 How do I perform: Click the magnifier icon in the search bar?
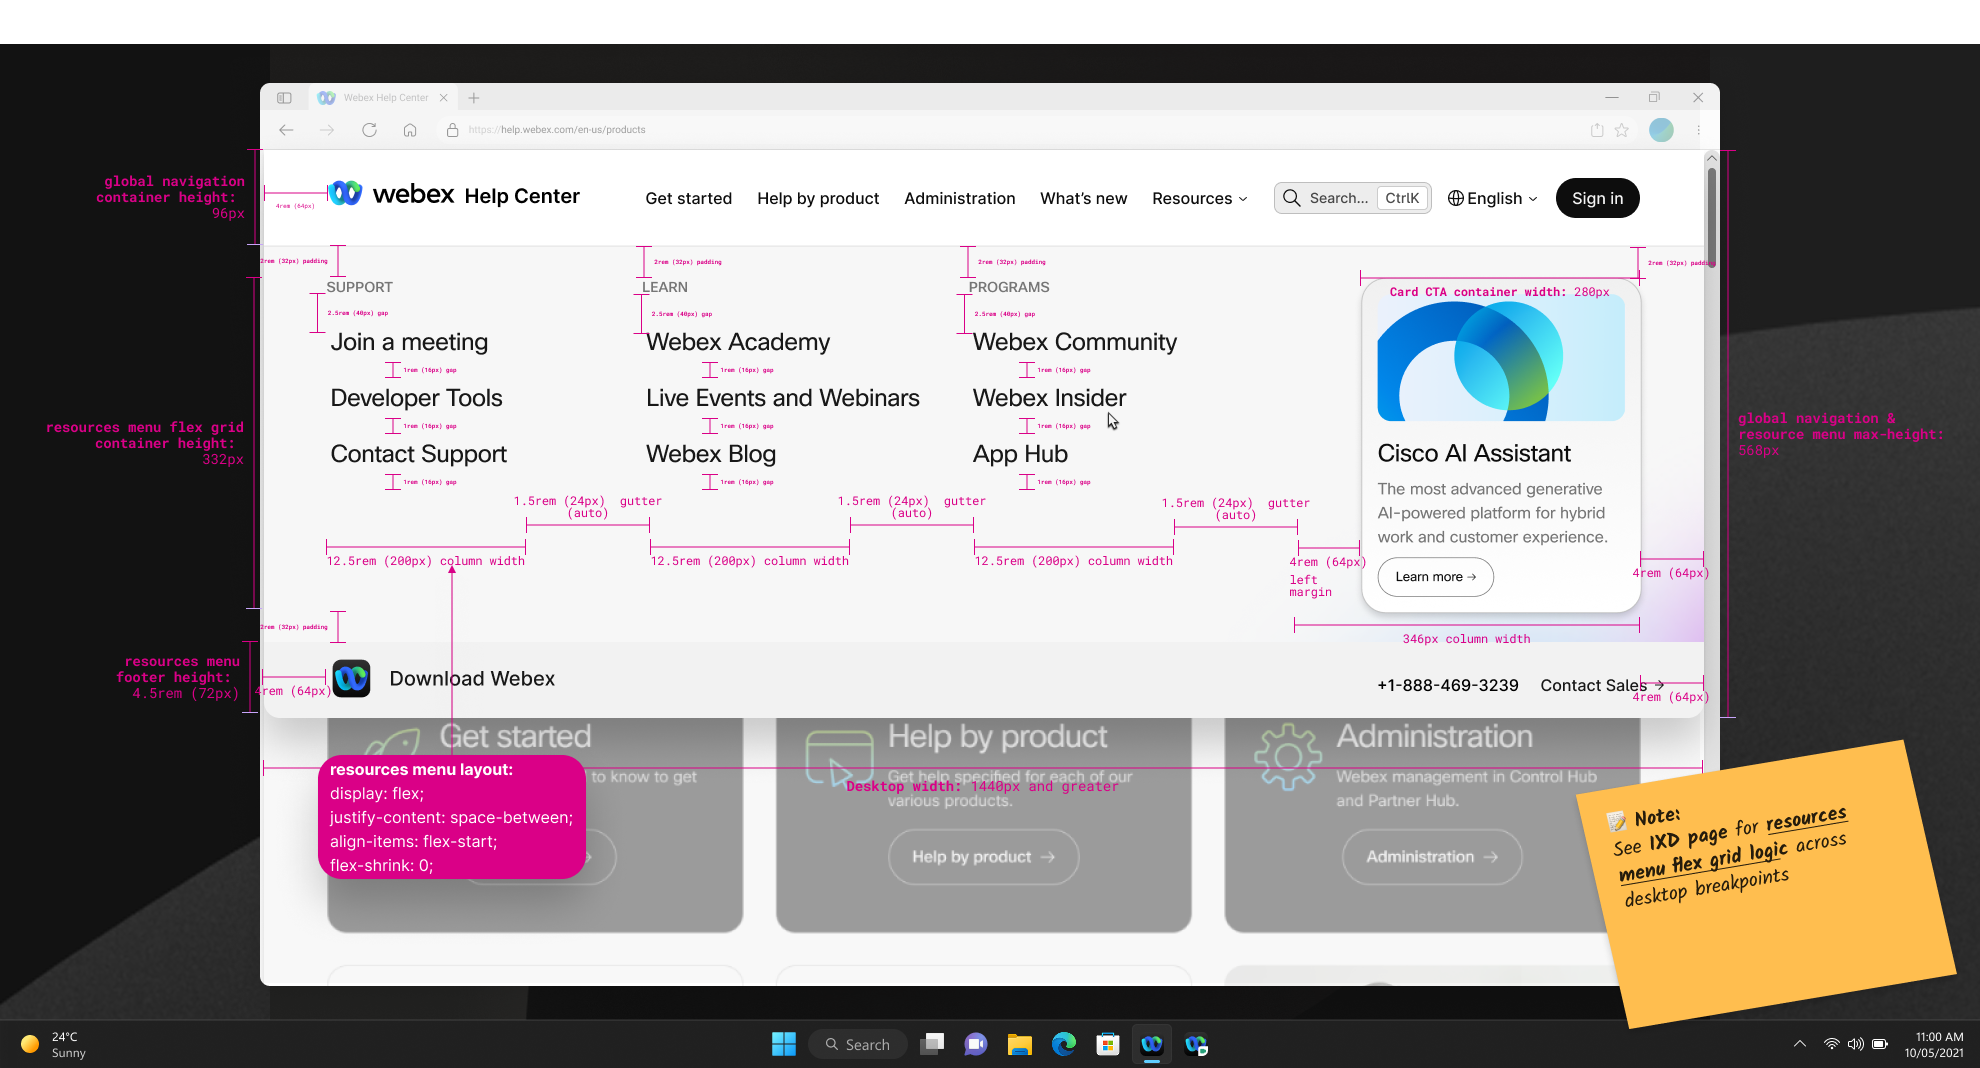point(1292,198)
